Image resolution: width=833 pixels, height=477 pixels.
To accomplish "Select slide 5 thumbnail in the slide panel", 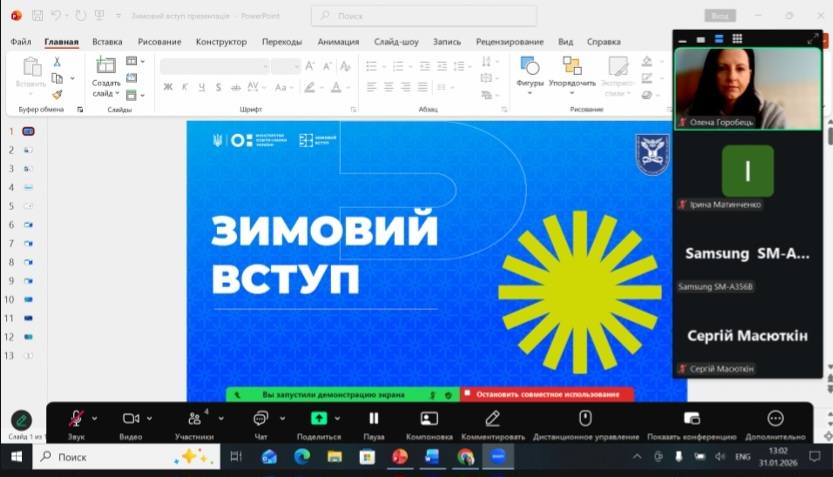I will pyautogui.click(x=27, y=206).
